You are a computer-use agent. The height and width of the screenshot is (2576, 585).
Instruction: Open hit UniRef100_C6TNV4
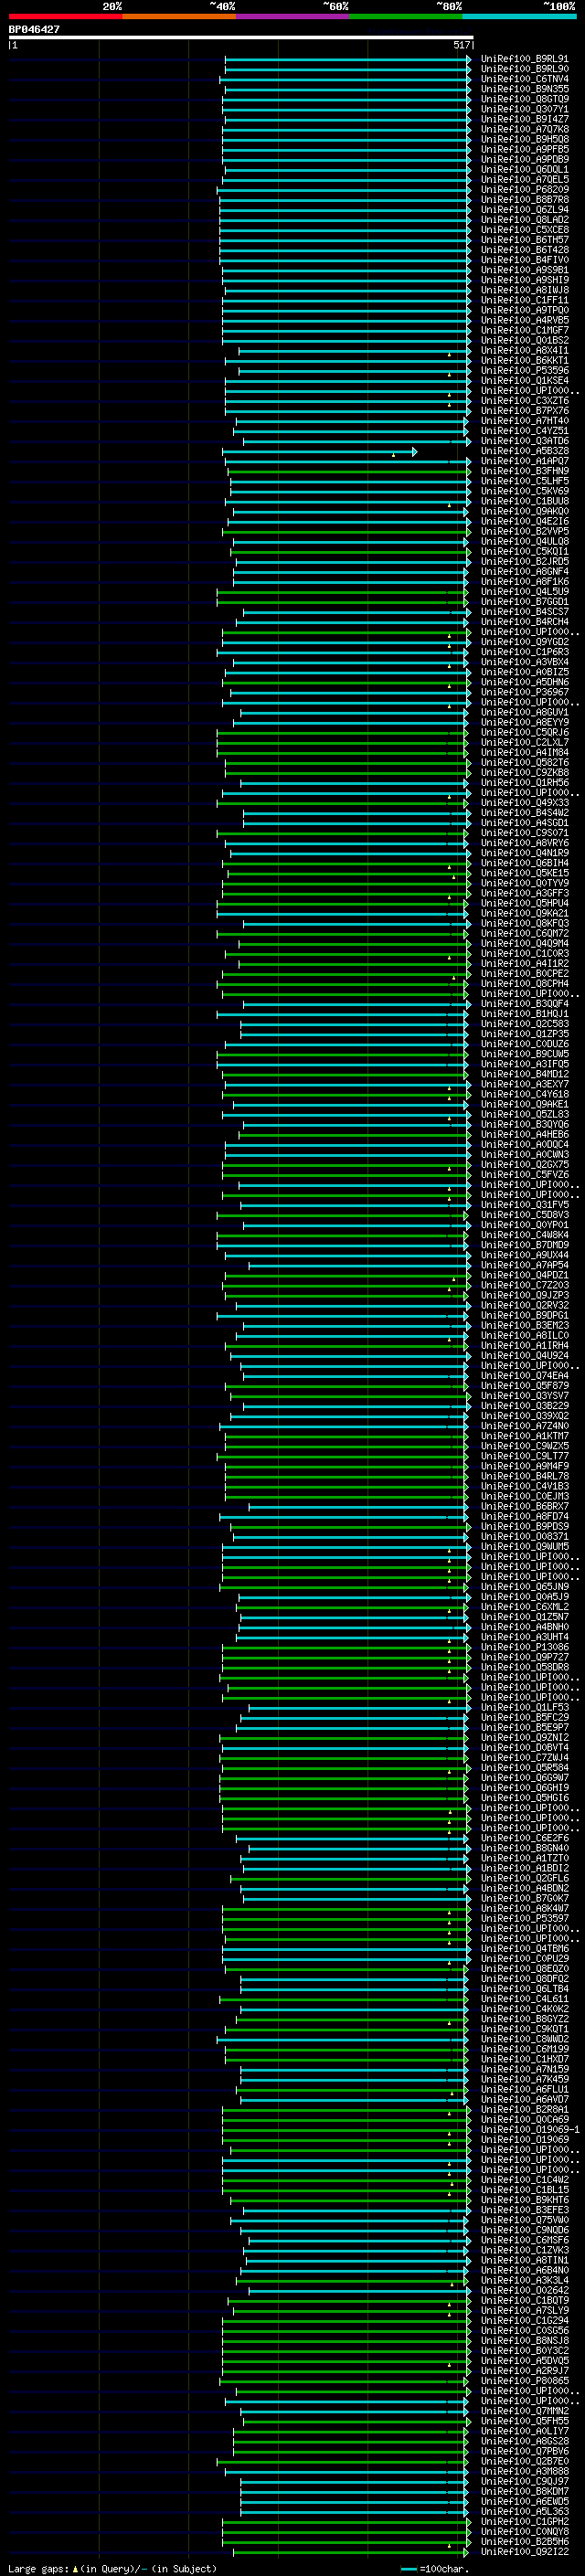(524, 79)
